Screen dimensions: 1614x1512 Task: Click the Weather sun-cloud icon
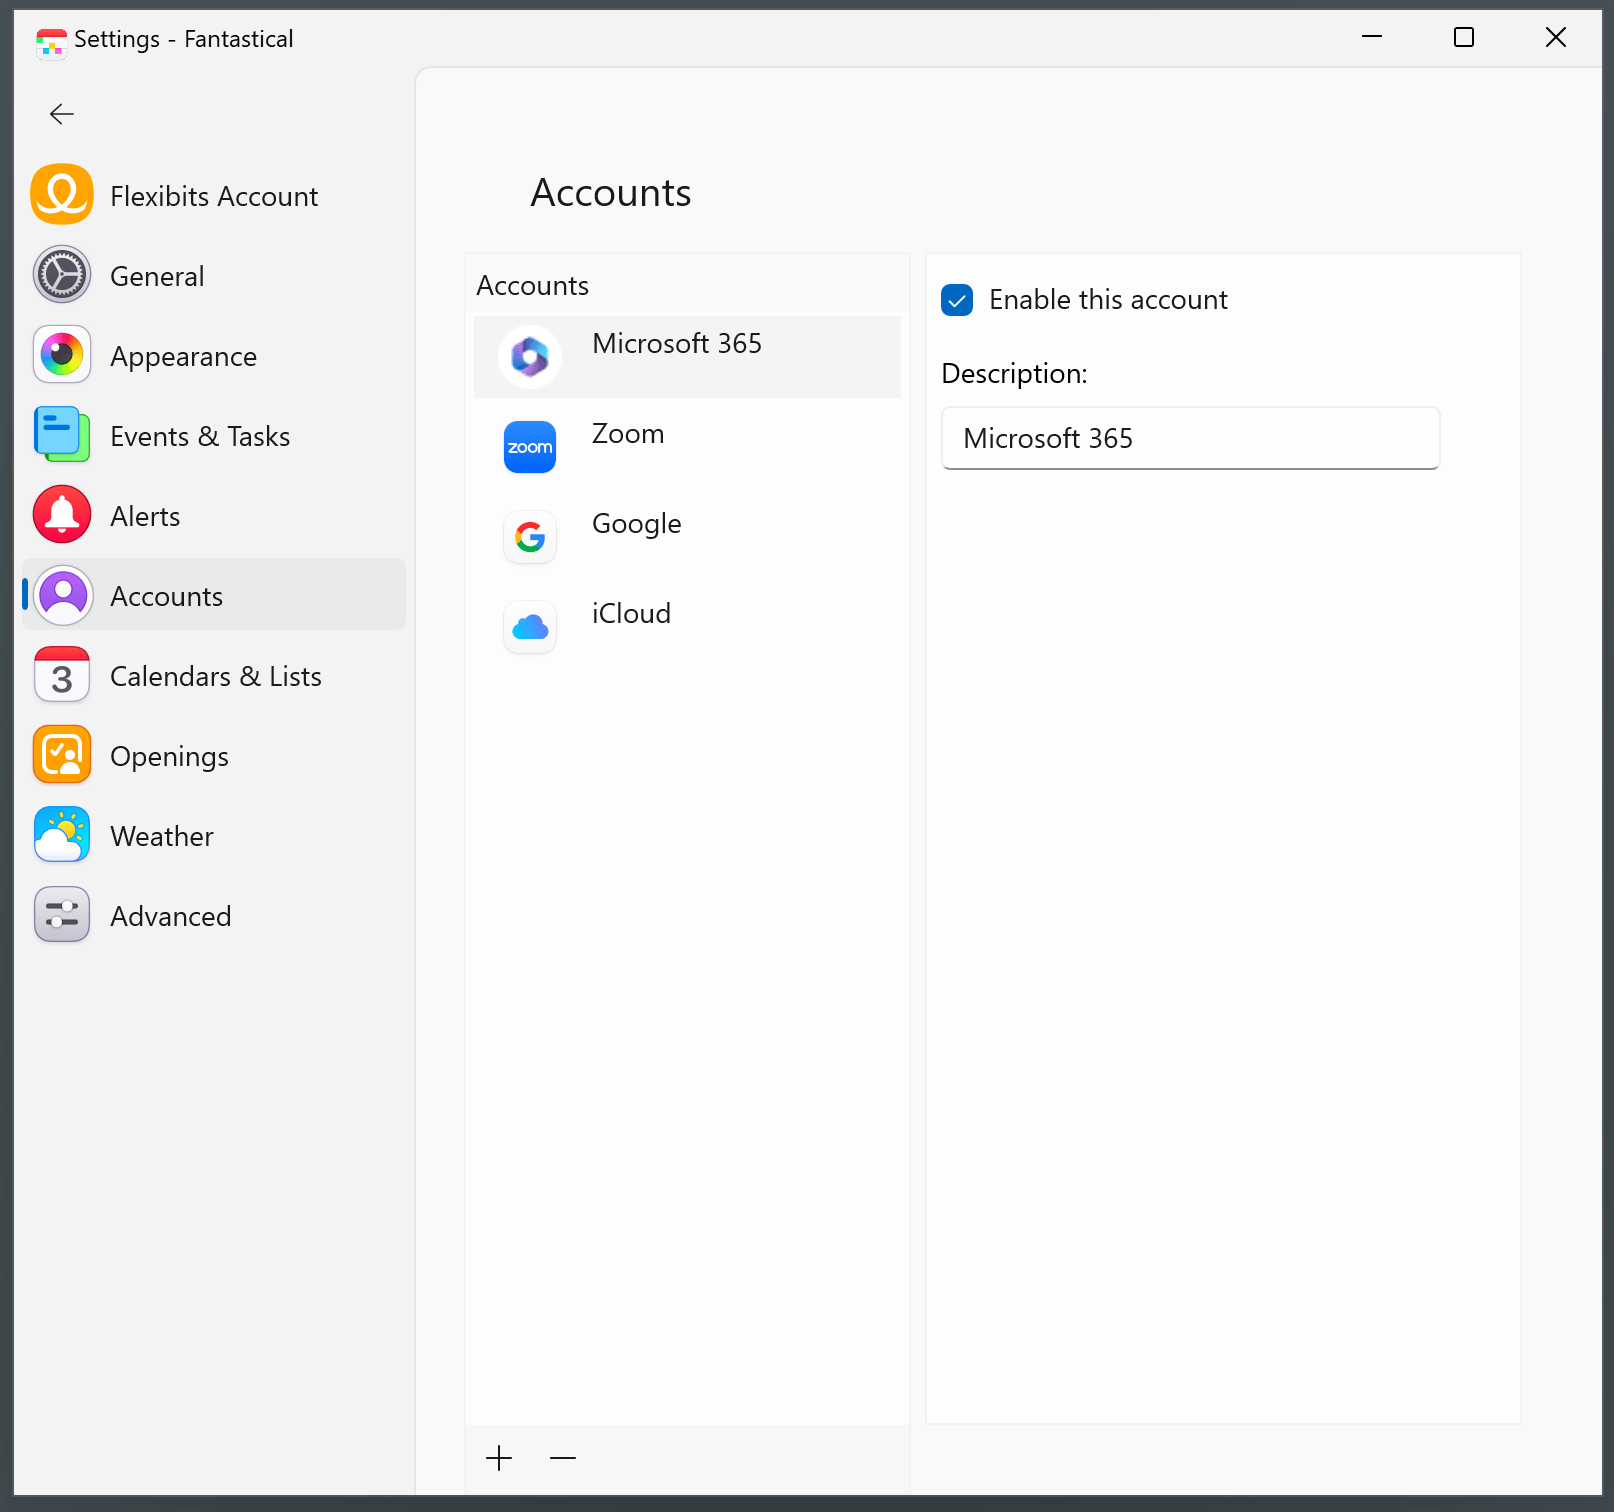point(62,835)
